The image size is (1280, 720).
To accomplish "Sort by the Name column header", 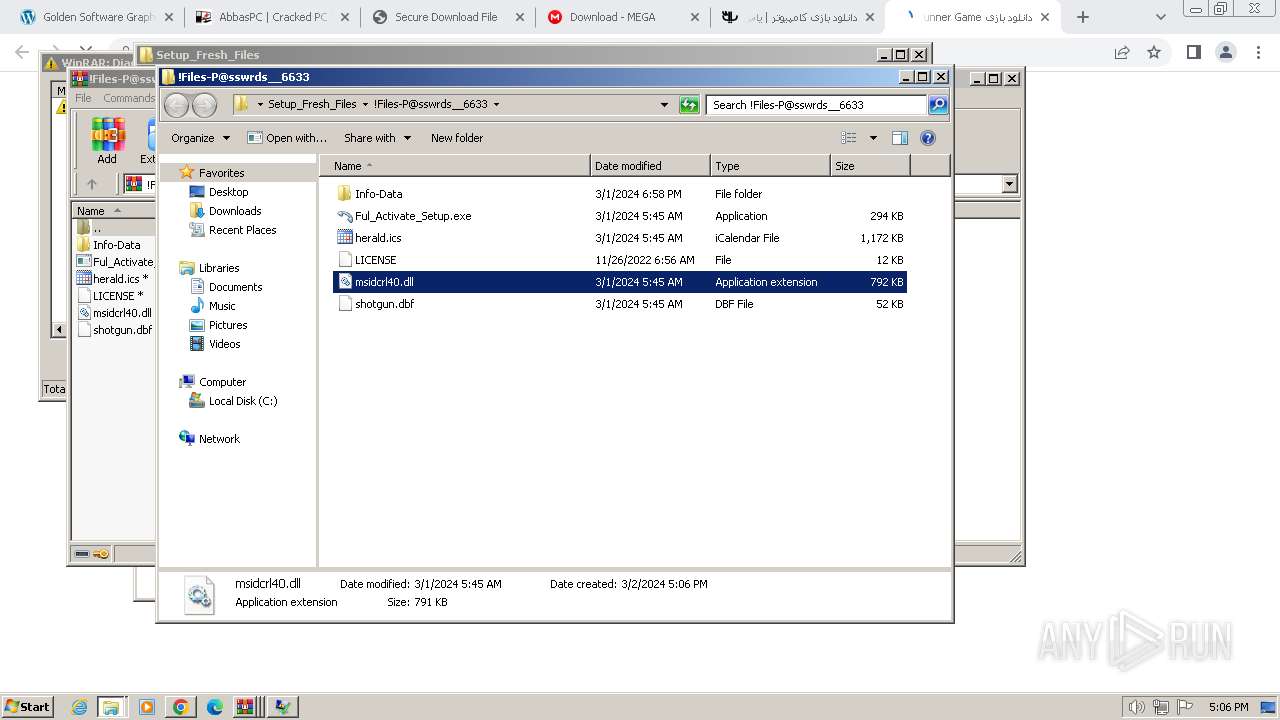I will 456,166.
